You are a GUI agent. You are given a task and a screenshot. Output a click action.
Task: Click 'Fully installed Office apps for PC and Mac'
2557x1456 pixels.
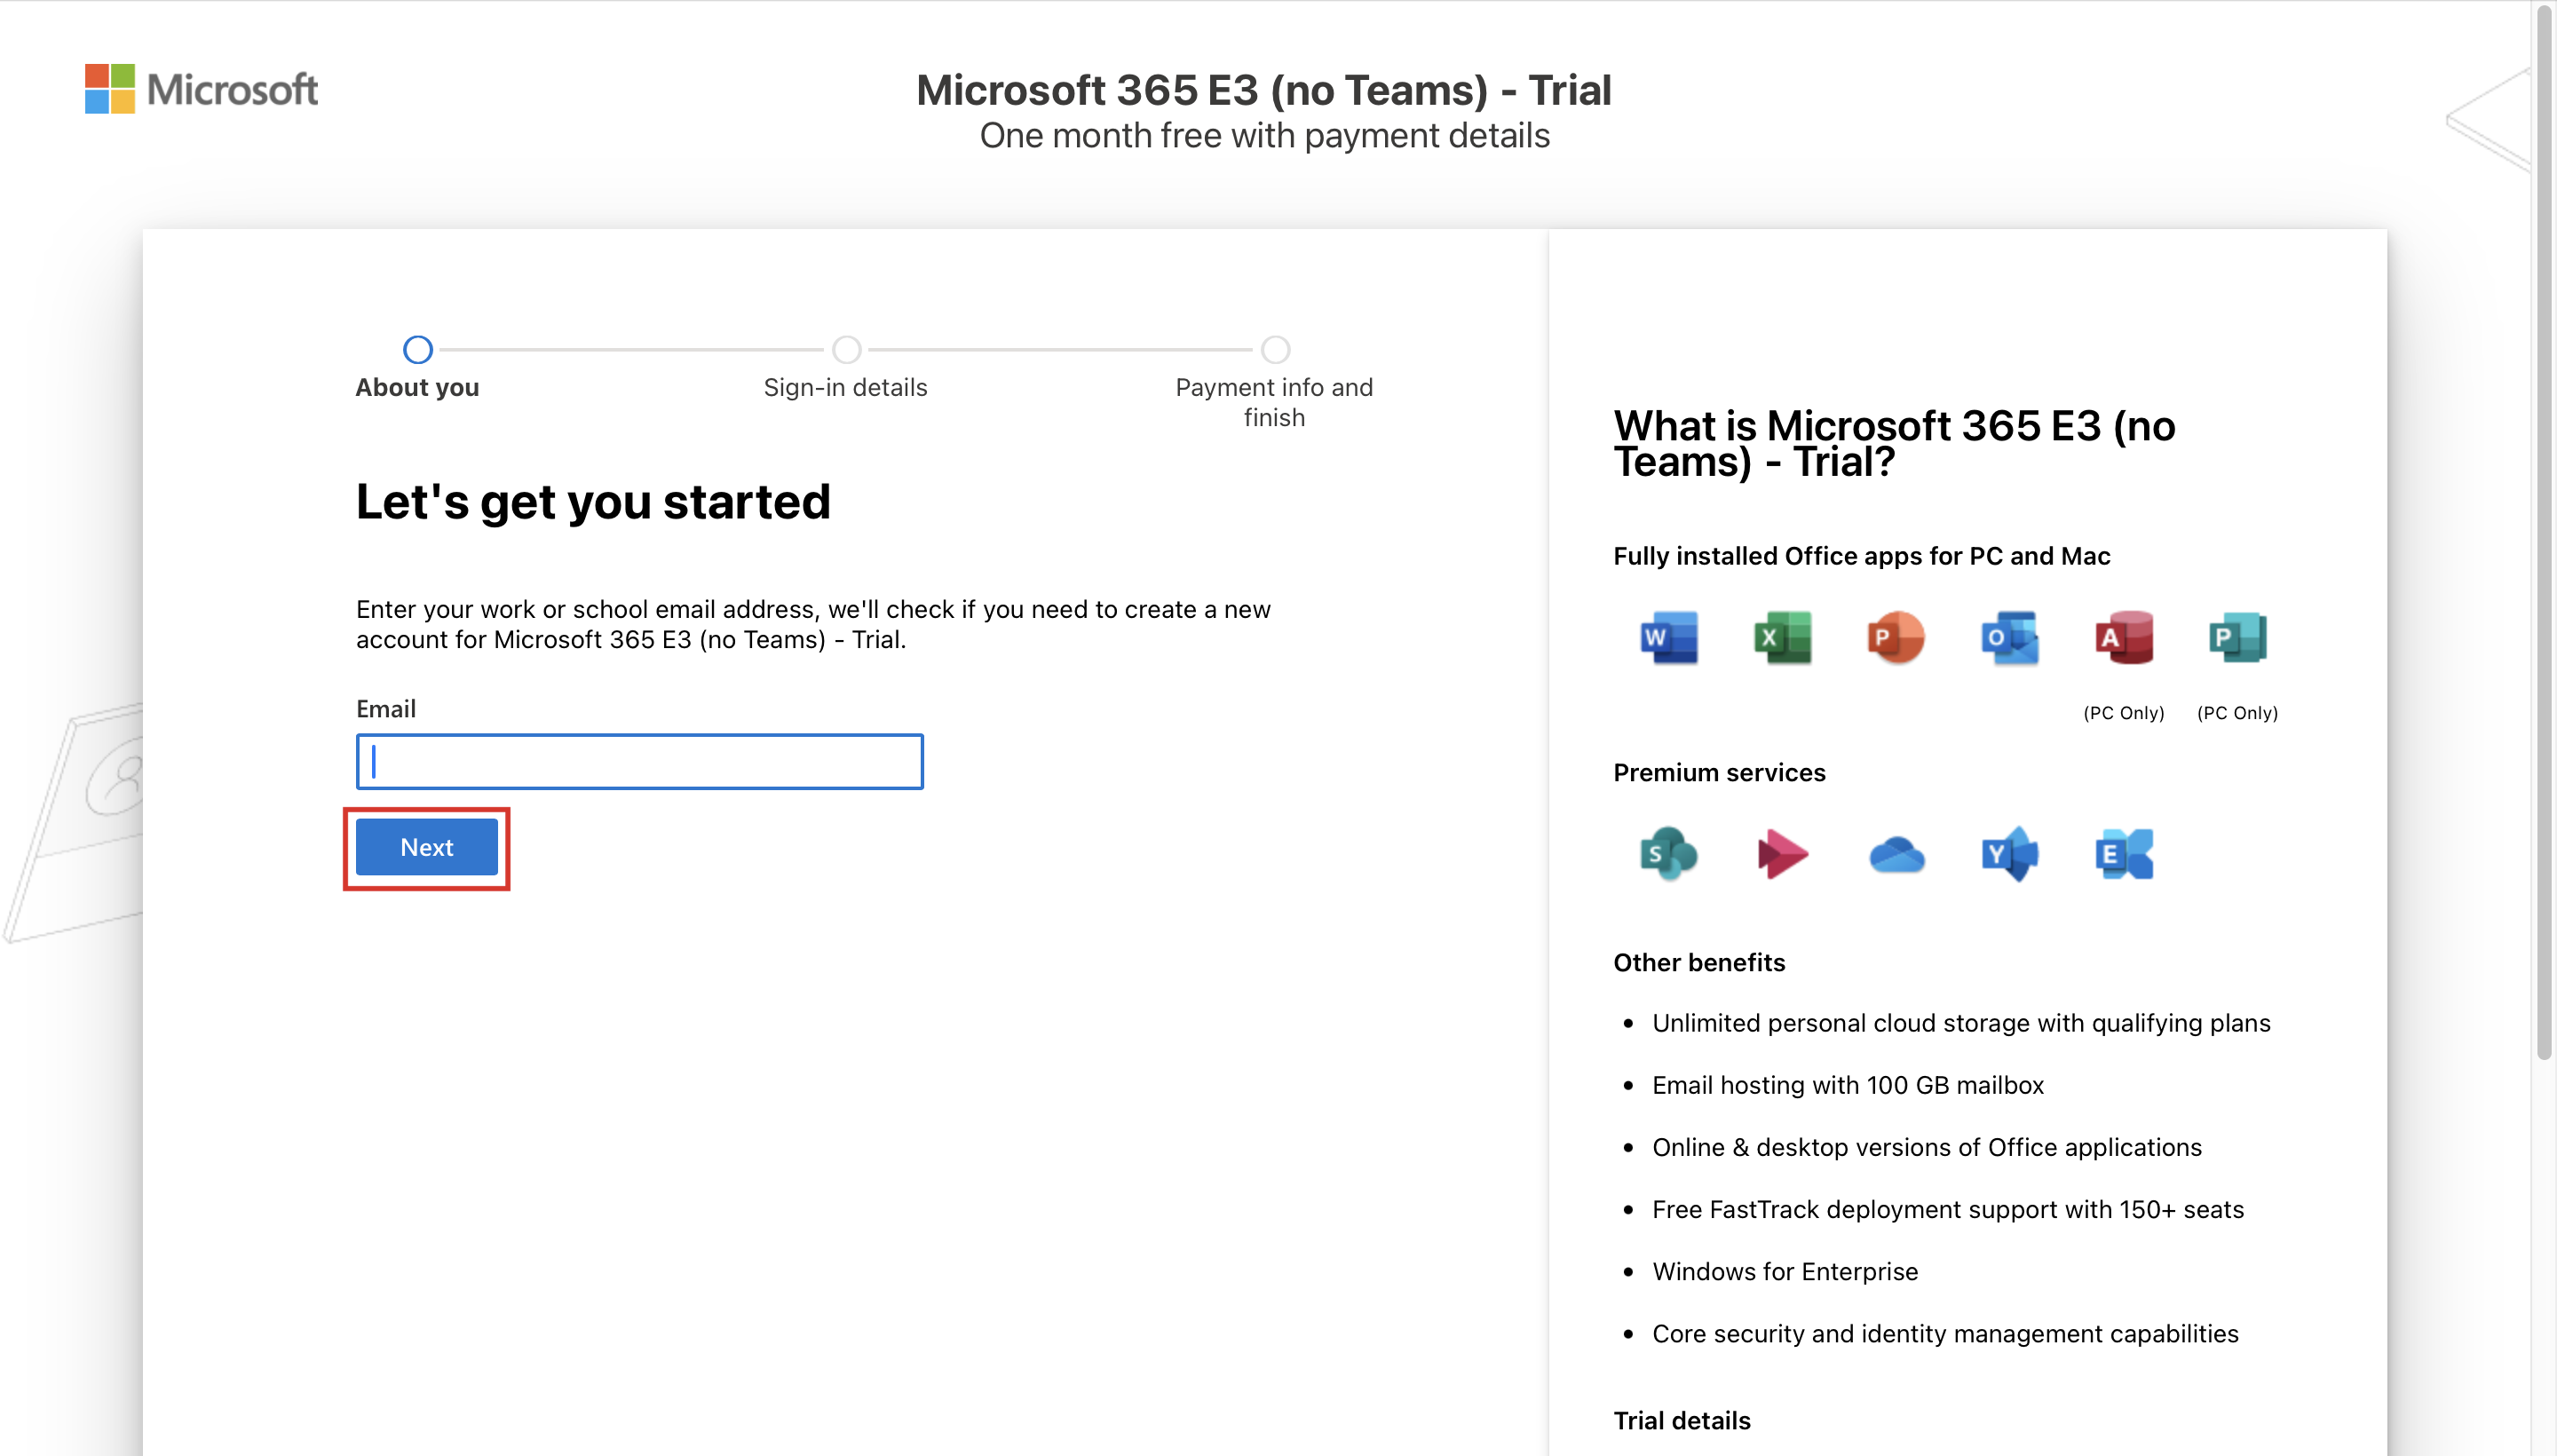click(x=1862, y=556)
